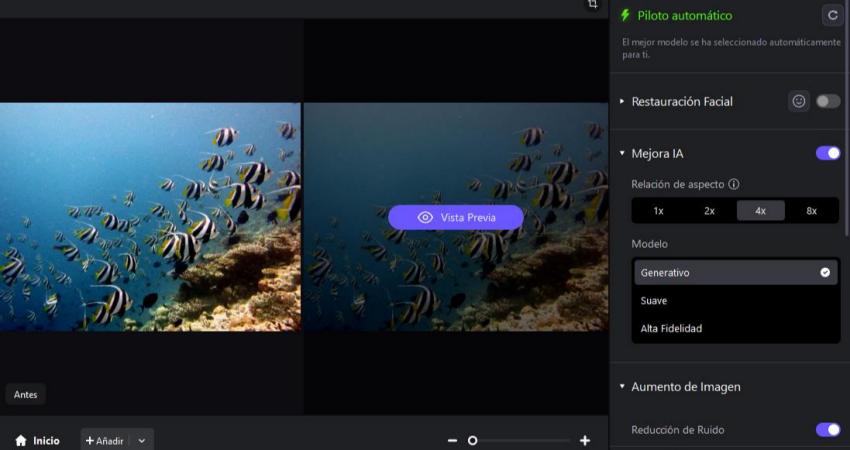850x450 pixels.
Task: Select the 2x upscale option
Action: pyautogui.click(x=709, y=211)
